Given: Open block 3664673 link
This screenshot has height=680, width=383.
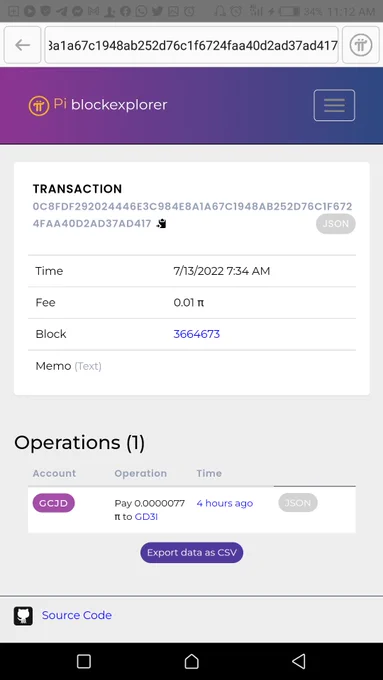Looking at the screenshot, I should point(196,334).
